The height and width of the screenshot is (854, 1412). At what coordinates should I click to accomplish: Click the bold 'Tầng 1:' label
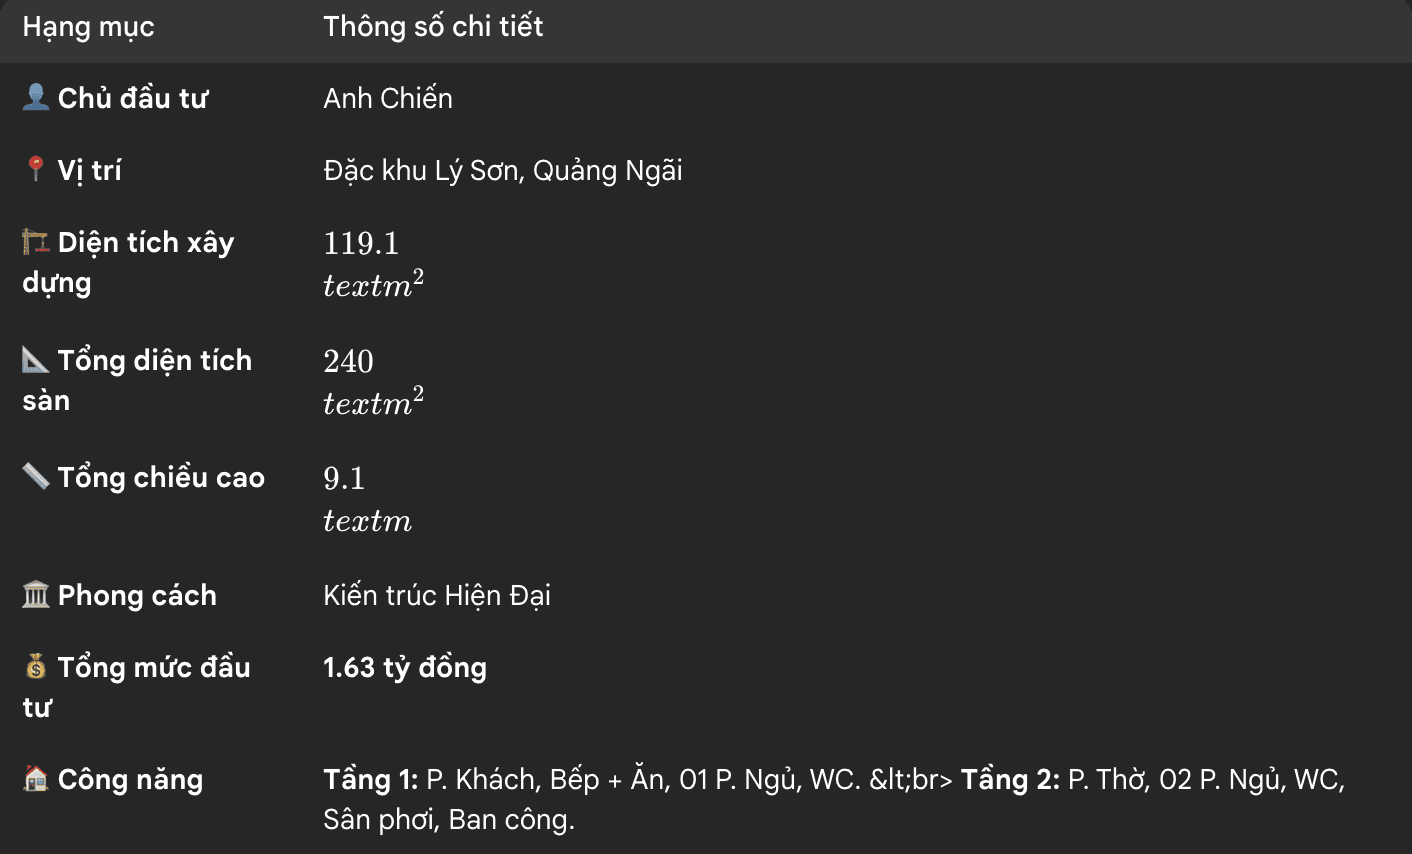point(370,779)
